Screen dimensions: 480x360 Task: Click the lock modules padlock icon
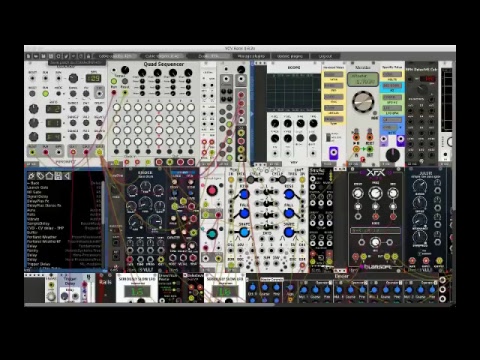pyautogui.click(x=88, y=56)
